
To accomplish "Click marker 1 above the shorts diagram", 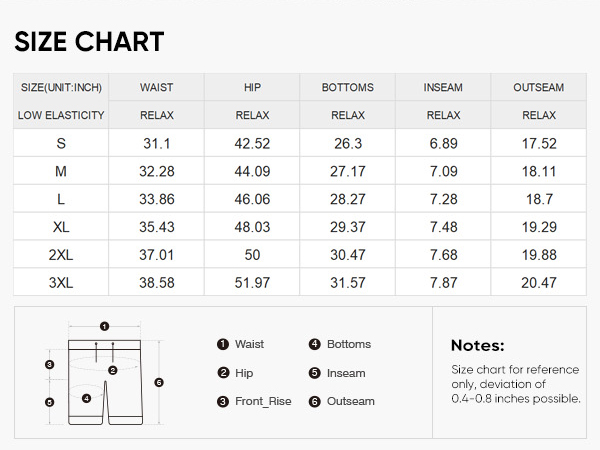I will tap(104, 326).
